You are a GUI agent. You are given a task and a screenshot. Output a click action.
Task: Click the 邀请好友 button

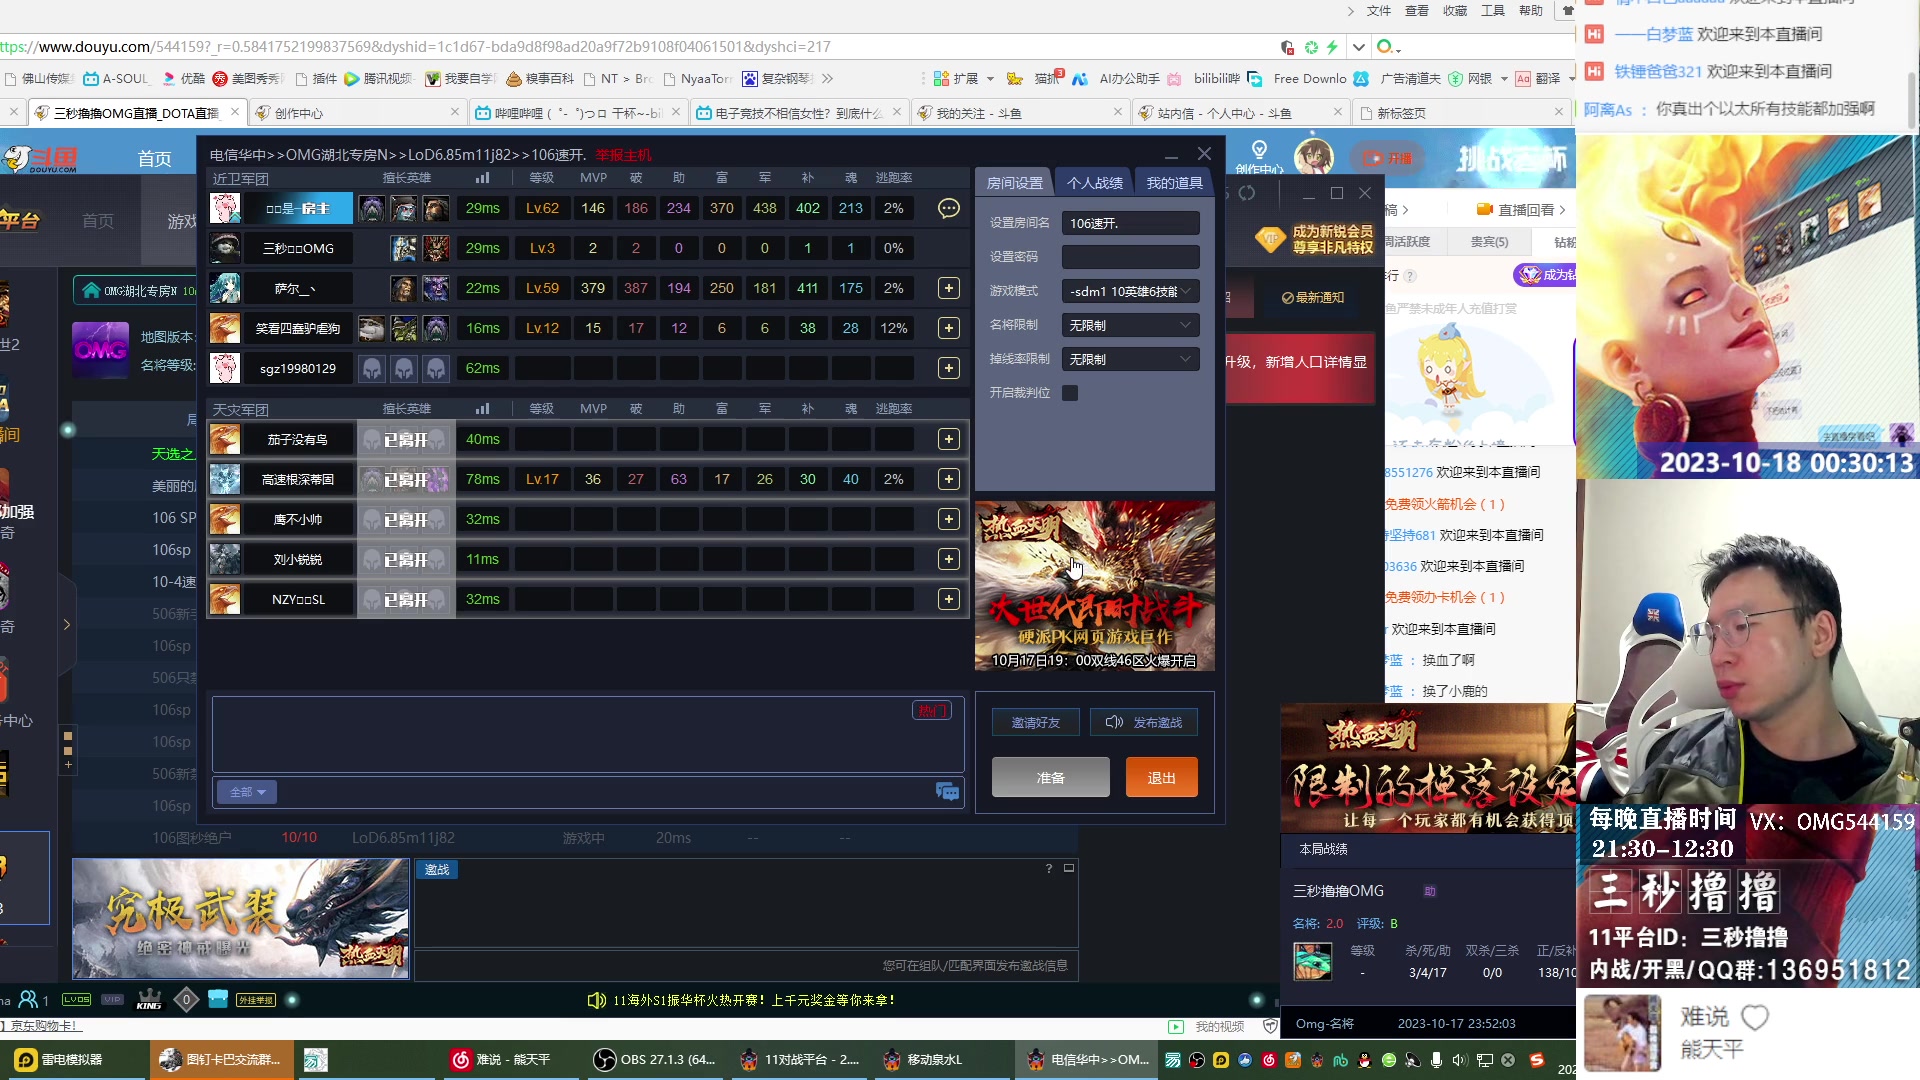(x=1035, y=722)
